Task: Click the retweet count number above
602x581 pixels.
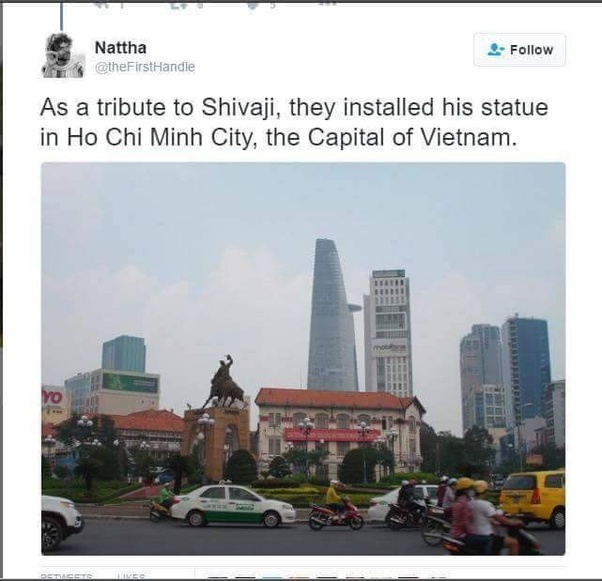Action: tap(200, 5)
